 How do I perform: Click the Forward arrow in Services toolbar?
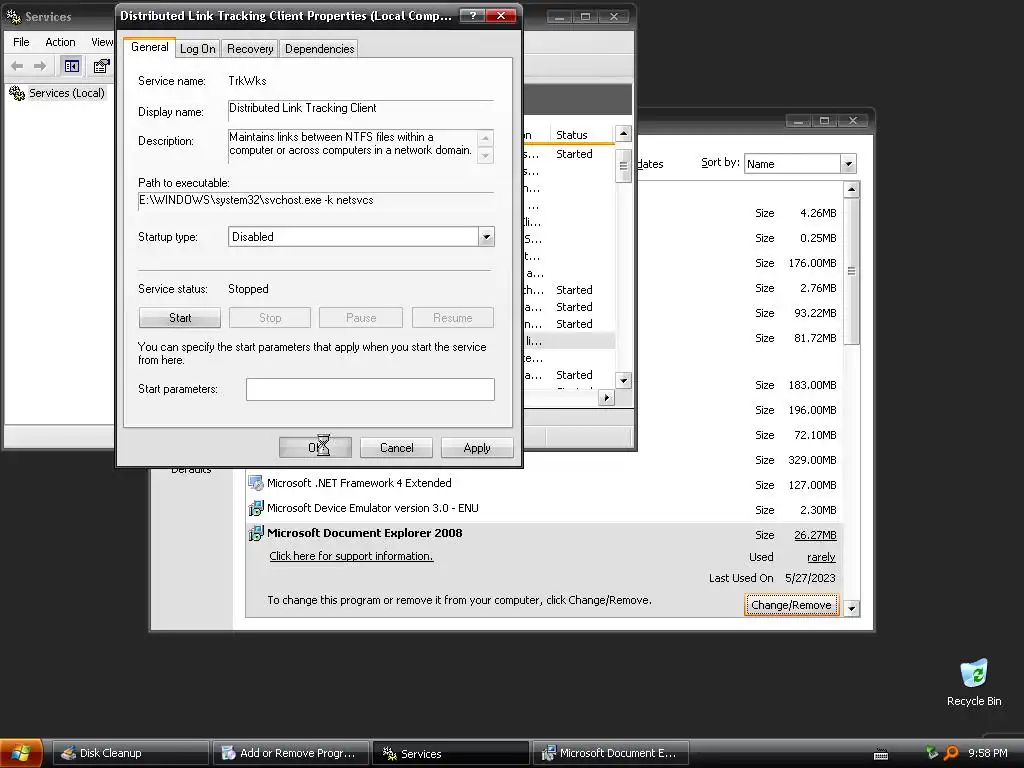[40, 66]
